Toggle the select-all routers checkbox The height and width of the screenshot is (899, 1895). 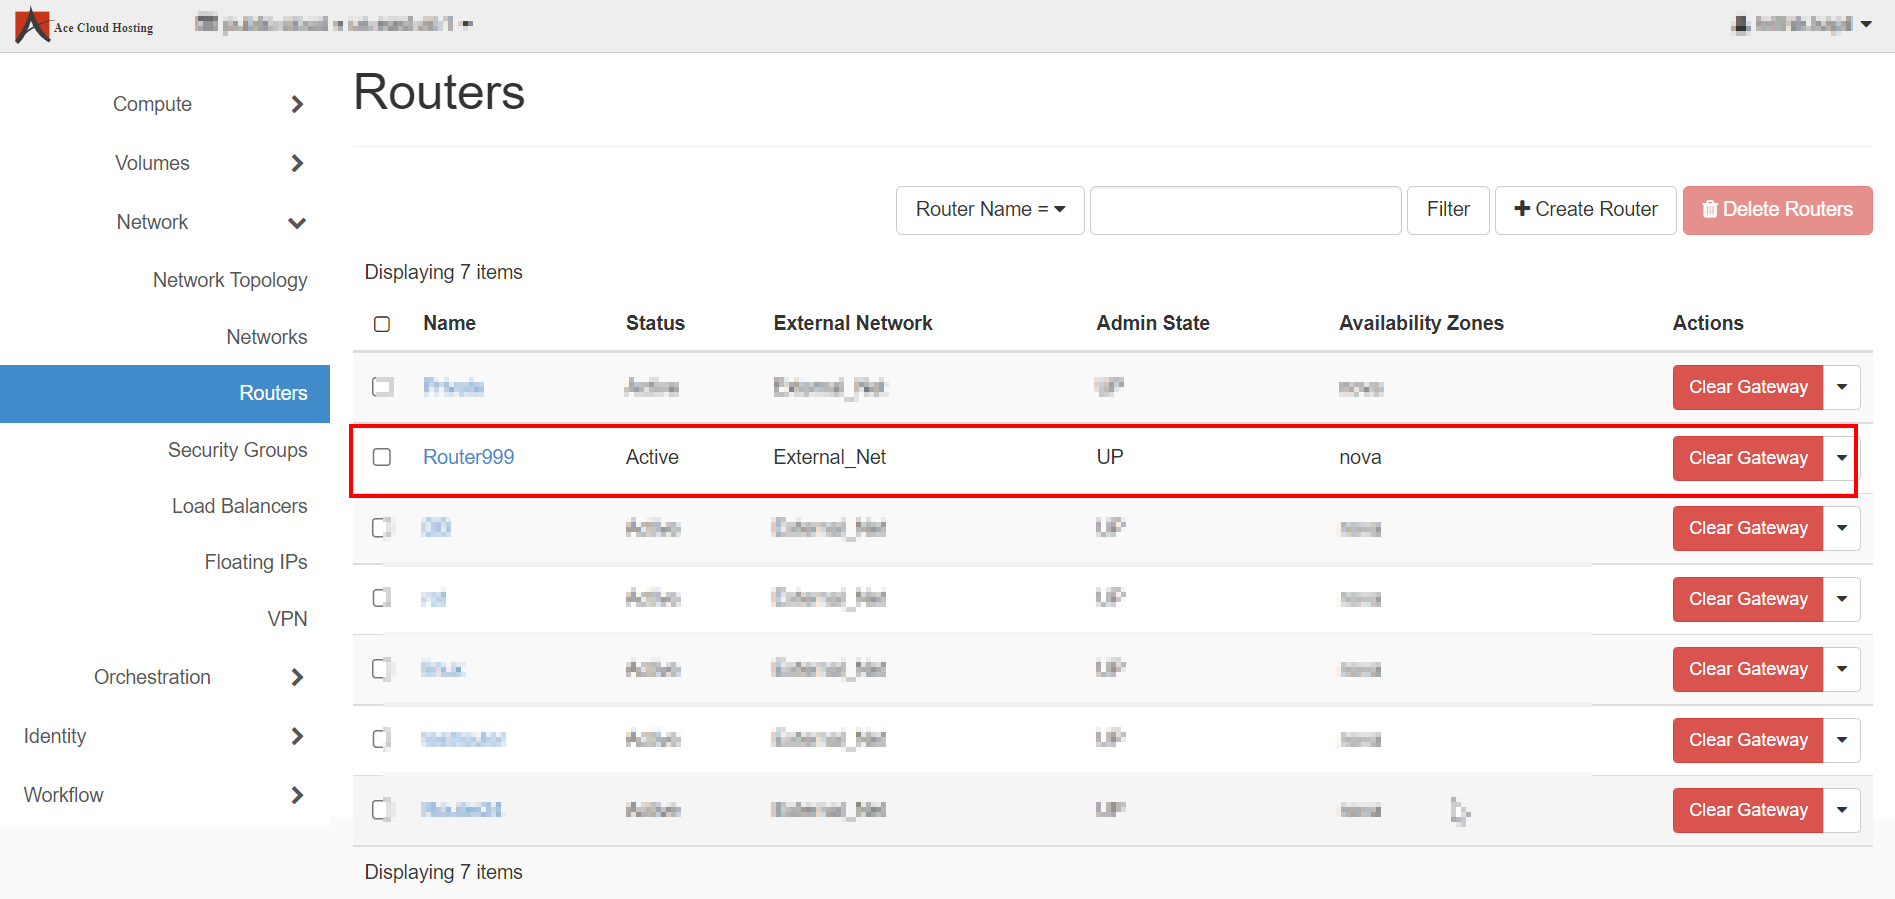[x=382, y=324]
